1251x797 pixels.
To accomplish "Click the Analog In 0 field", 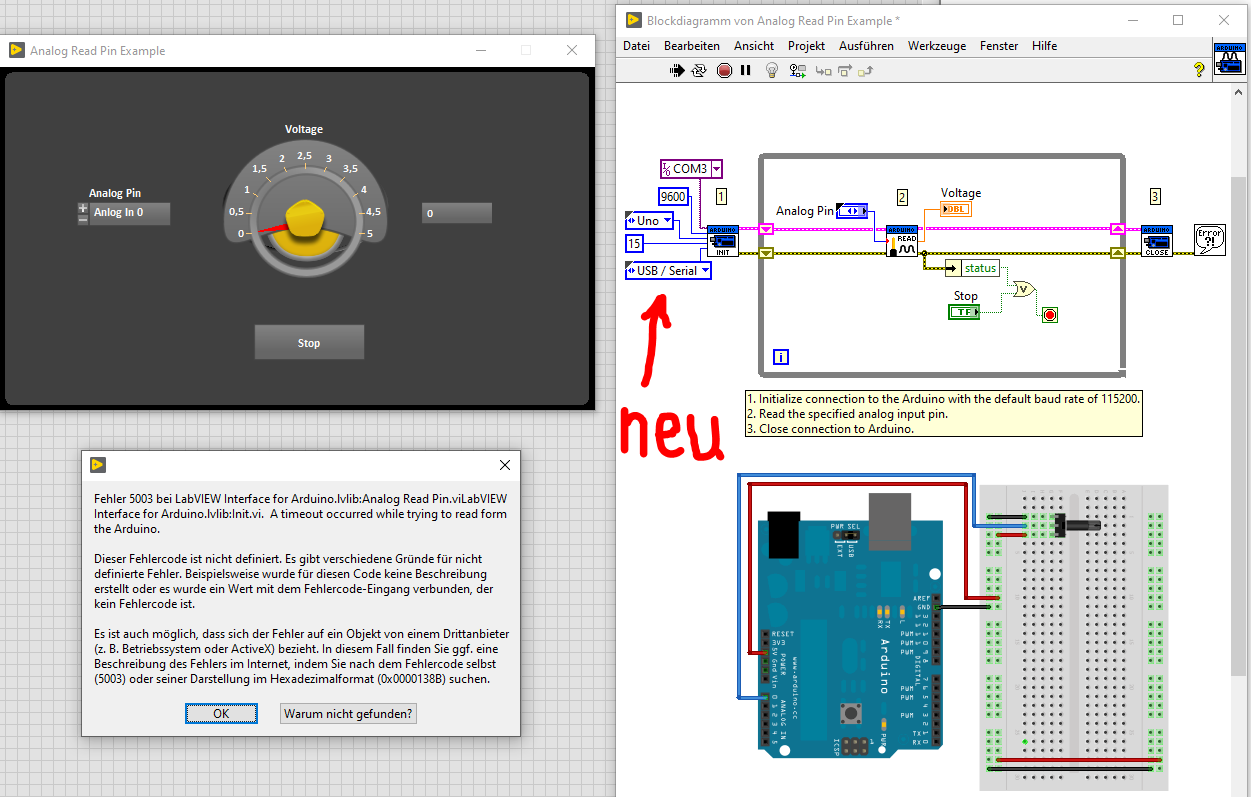I will click(x=130, y=213).
